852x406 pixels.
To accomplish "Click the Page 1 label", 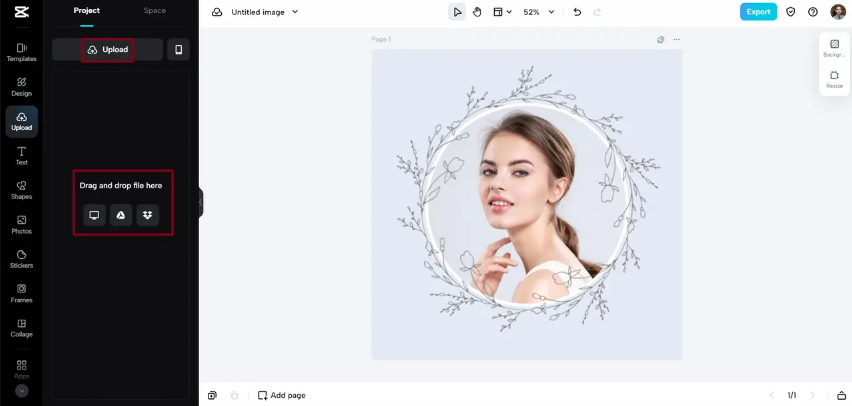I will point(381,40).
